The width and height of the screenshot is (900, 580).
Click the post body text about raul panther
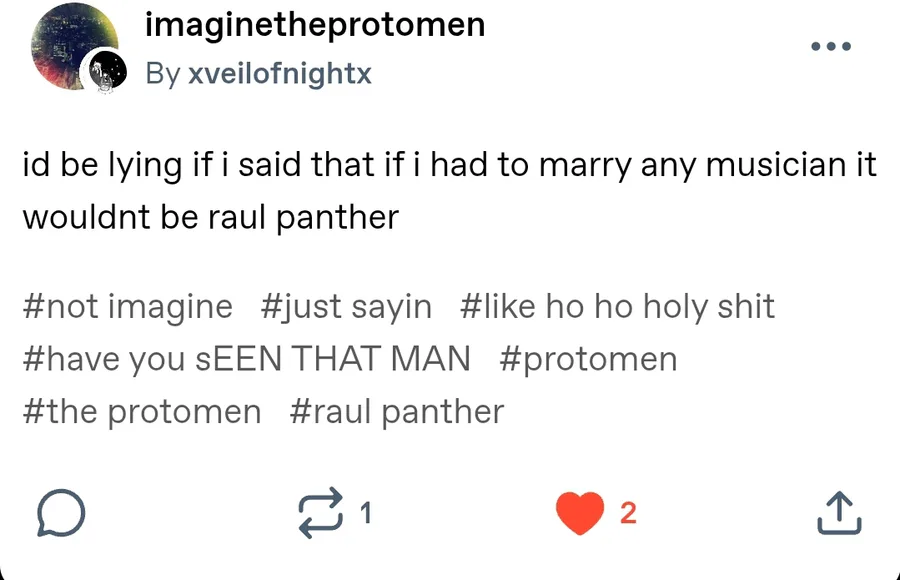coord(449,190)
